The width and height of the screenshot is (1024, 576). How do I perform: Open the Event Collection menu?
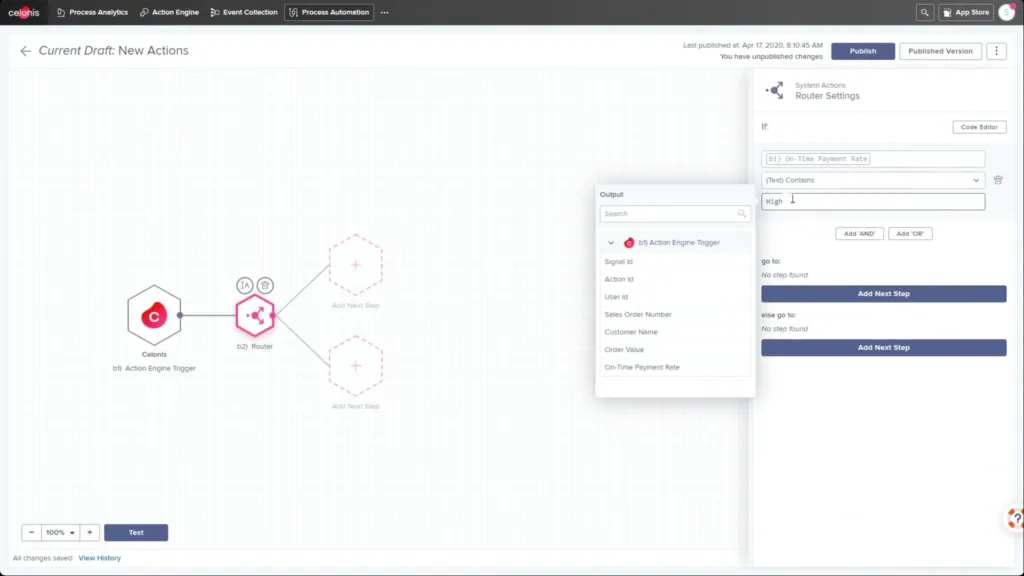click(244, 12)
